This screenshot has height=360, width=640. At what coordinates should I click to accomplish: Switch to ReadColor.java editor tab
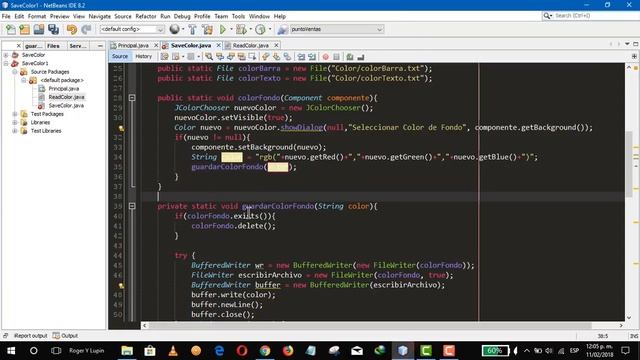click(x=251, y=45)
